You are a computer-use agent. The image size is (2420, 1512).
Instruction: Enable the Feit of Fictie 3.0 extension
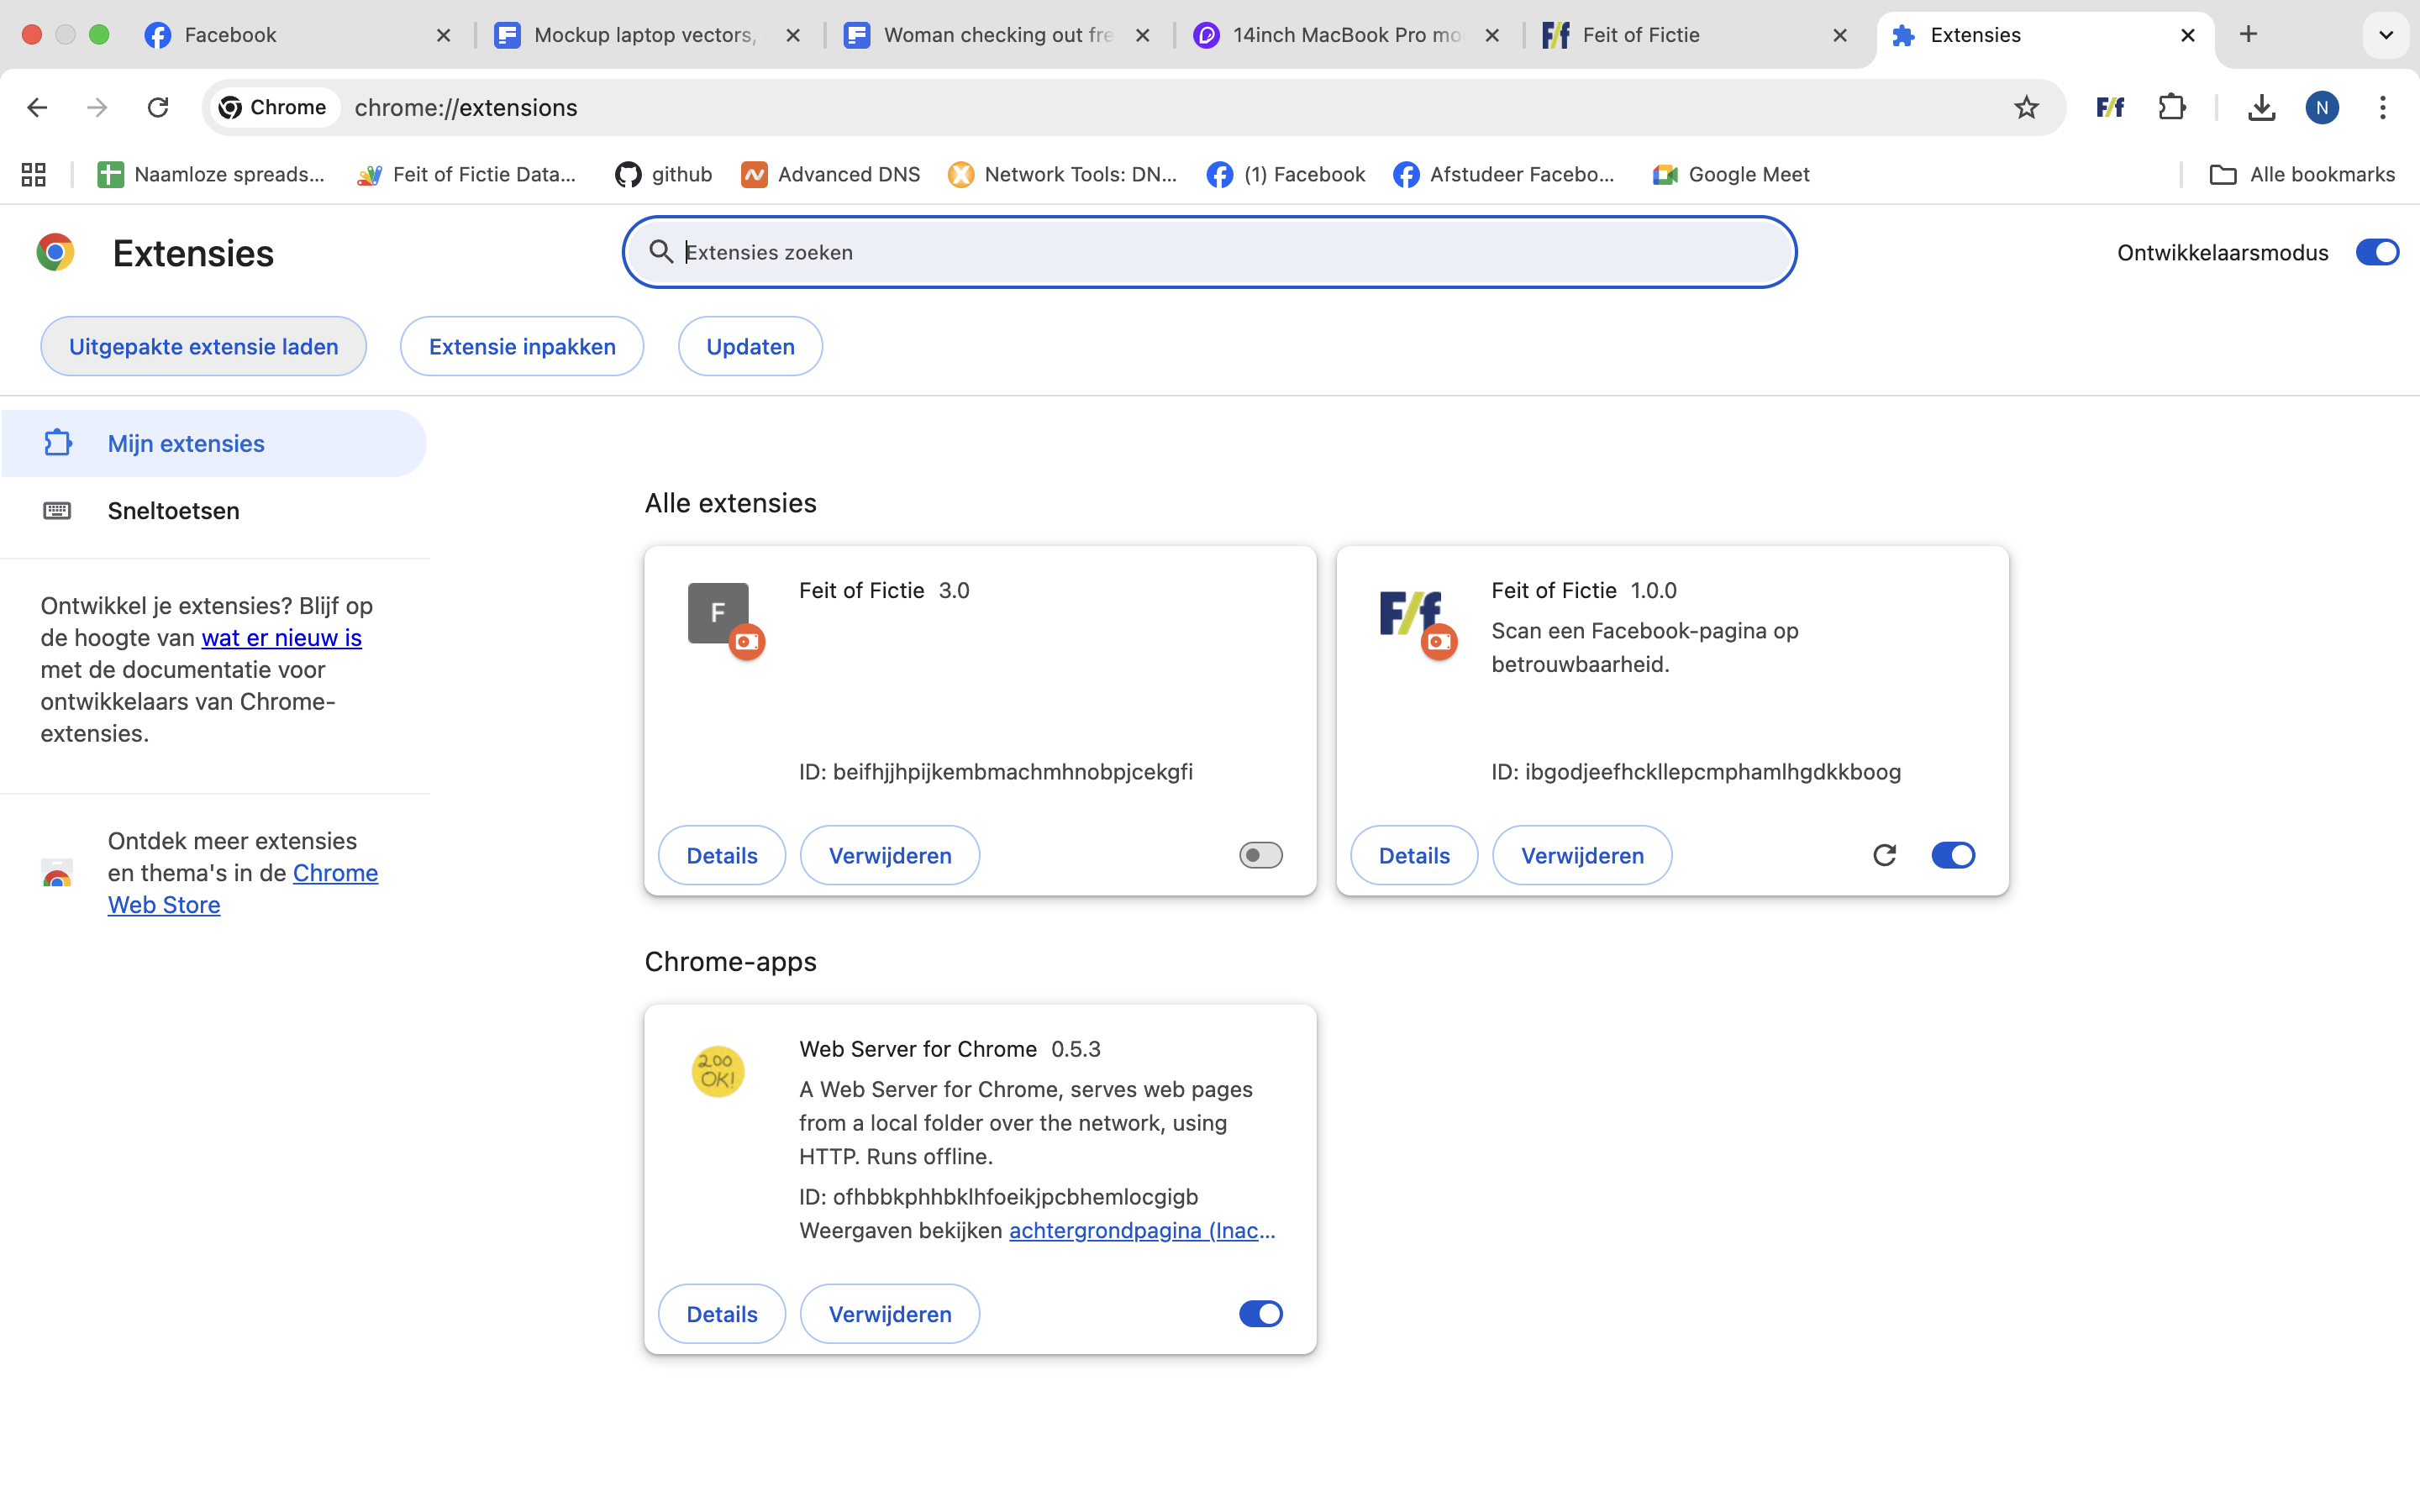point(1259,855)
